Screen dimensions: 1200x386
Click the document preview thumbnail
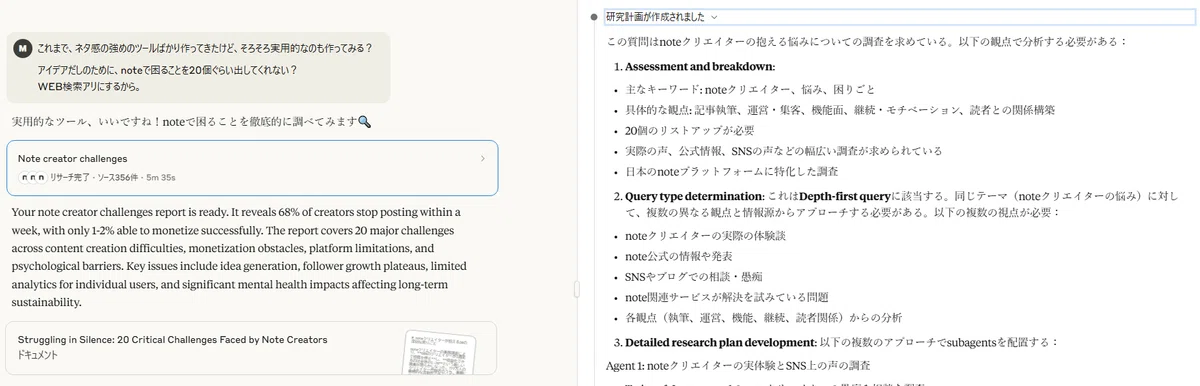[x=438, y=354]
